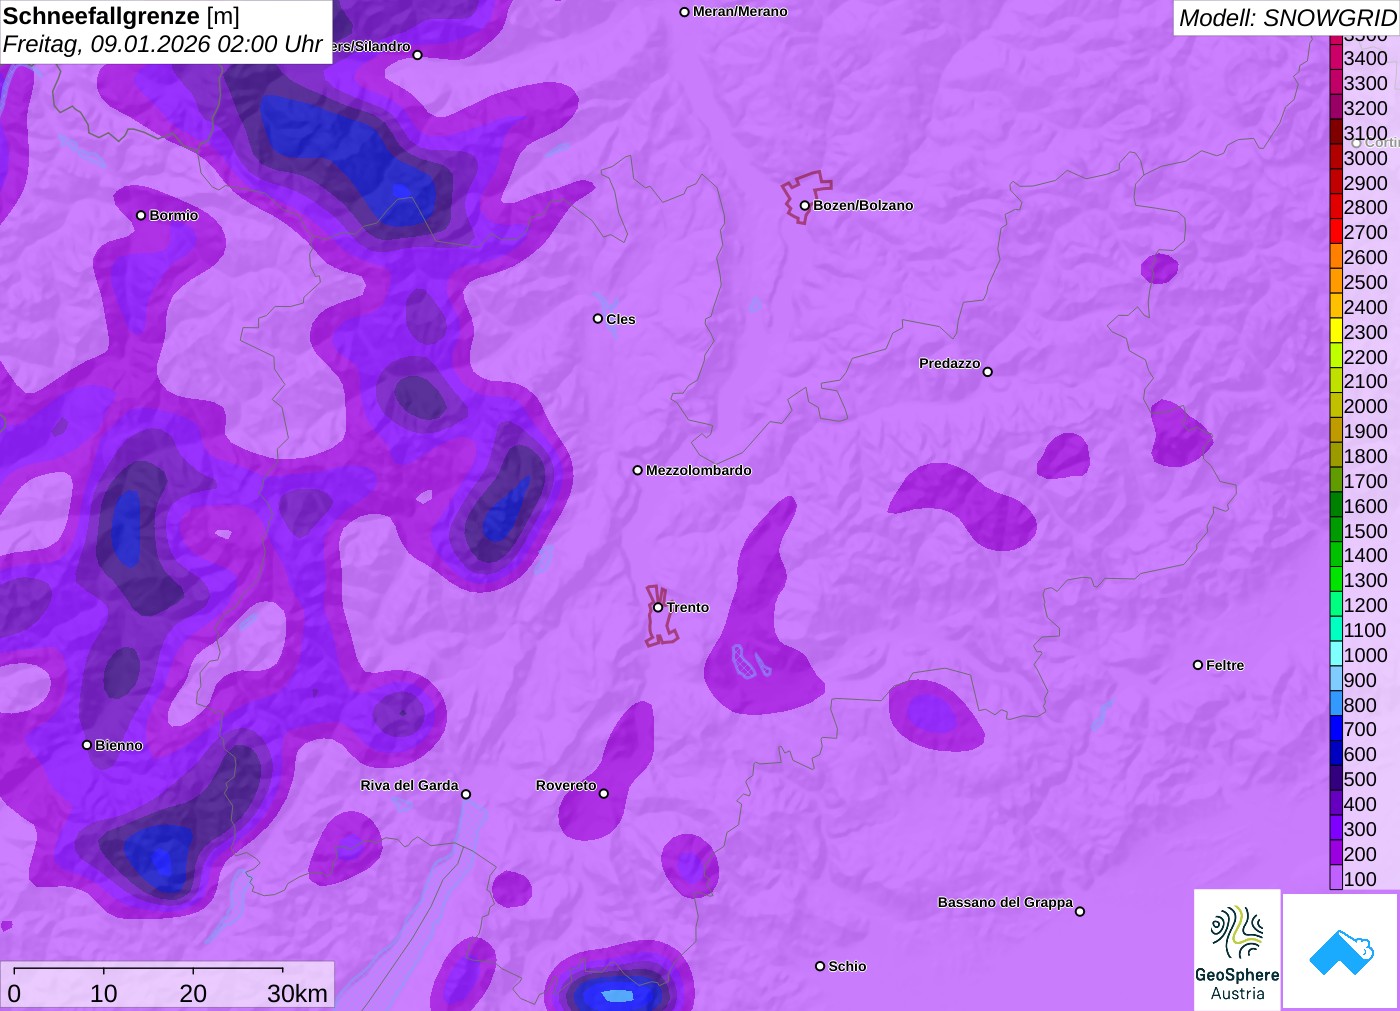Click the '2000' legend value
This screenshot has height=1011, width=1400.
tap(1366, 406)
